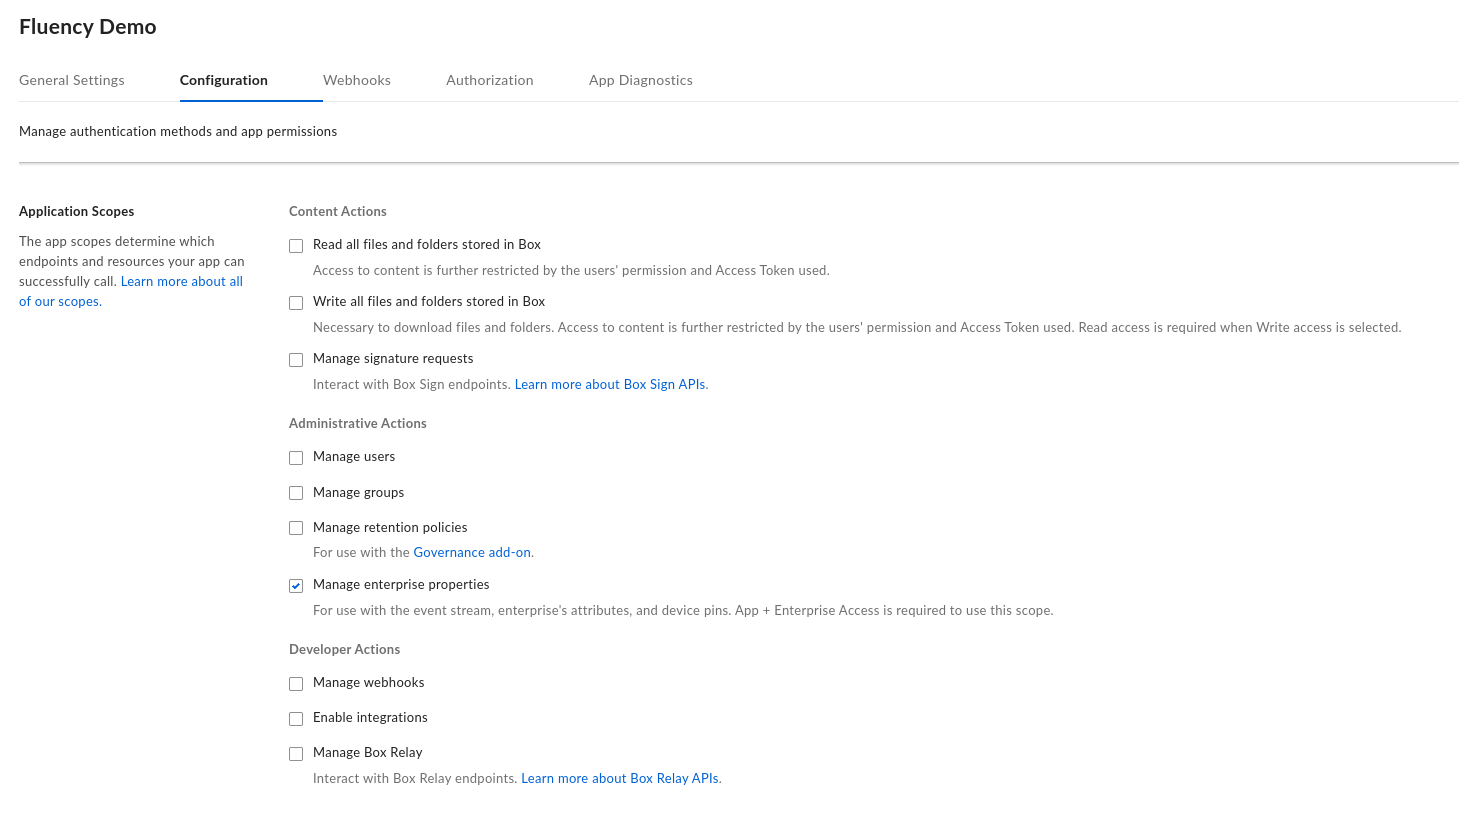This screenshot has height=827, width=1459.
Task: Click the Manage groups label text
Action: [x=359, y=492]
